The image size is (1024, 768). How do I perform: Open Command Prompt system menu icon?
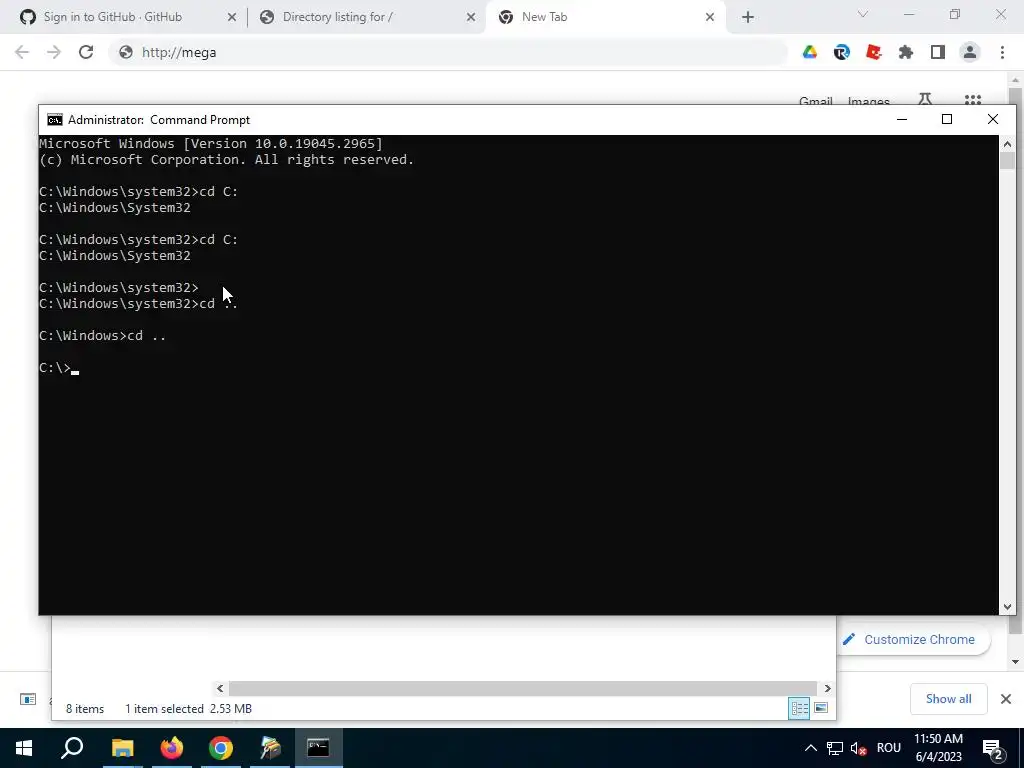tap(55, 120)
